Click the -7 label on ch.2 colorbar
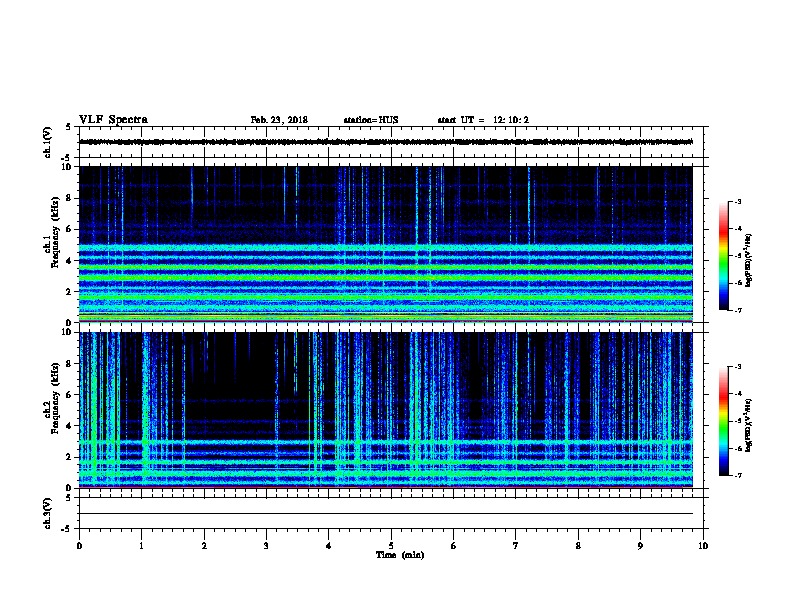The image size is (792, 612). (737, 475)
